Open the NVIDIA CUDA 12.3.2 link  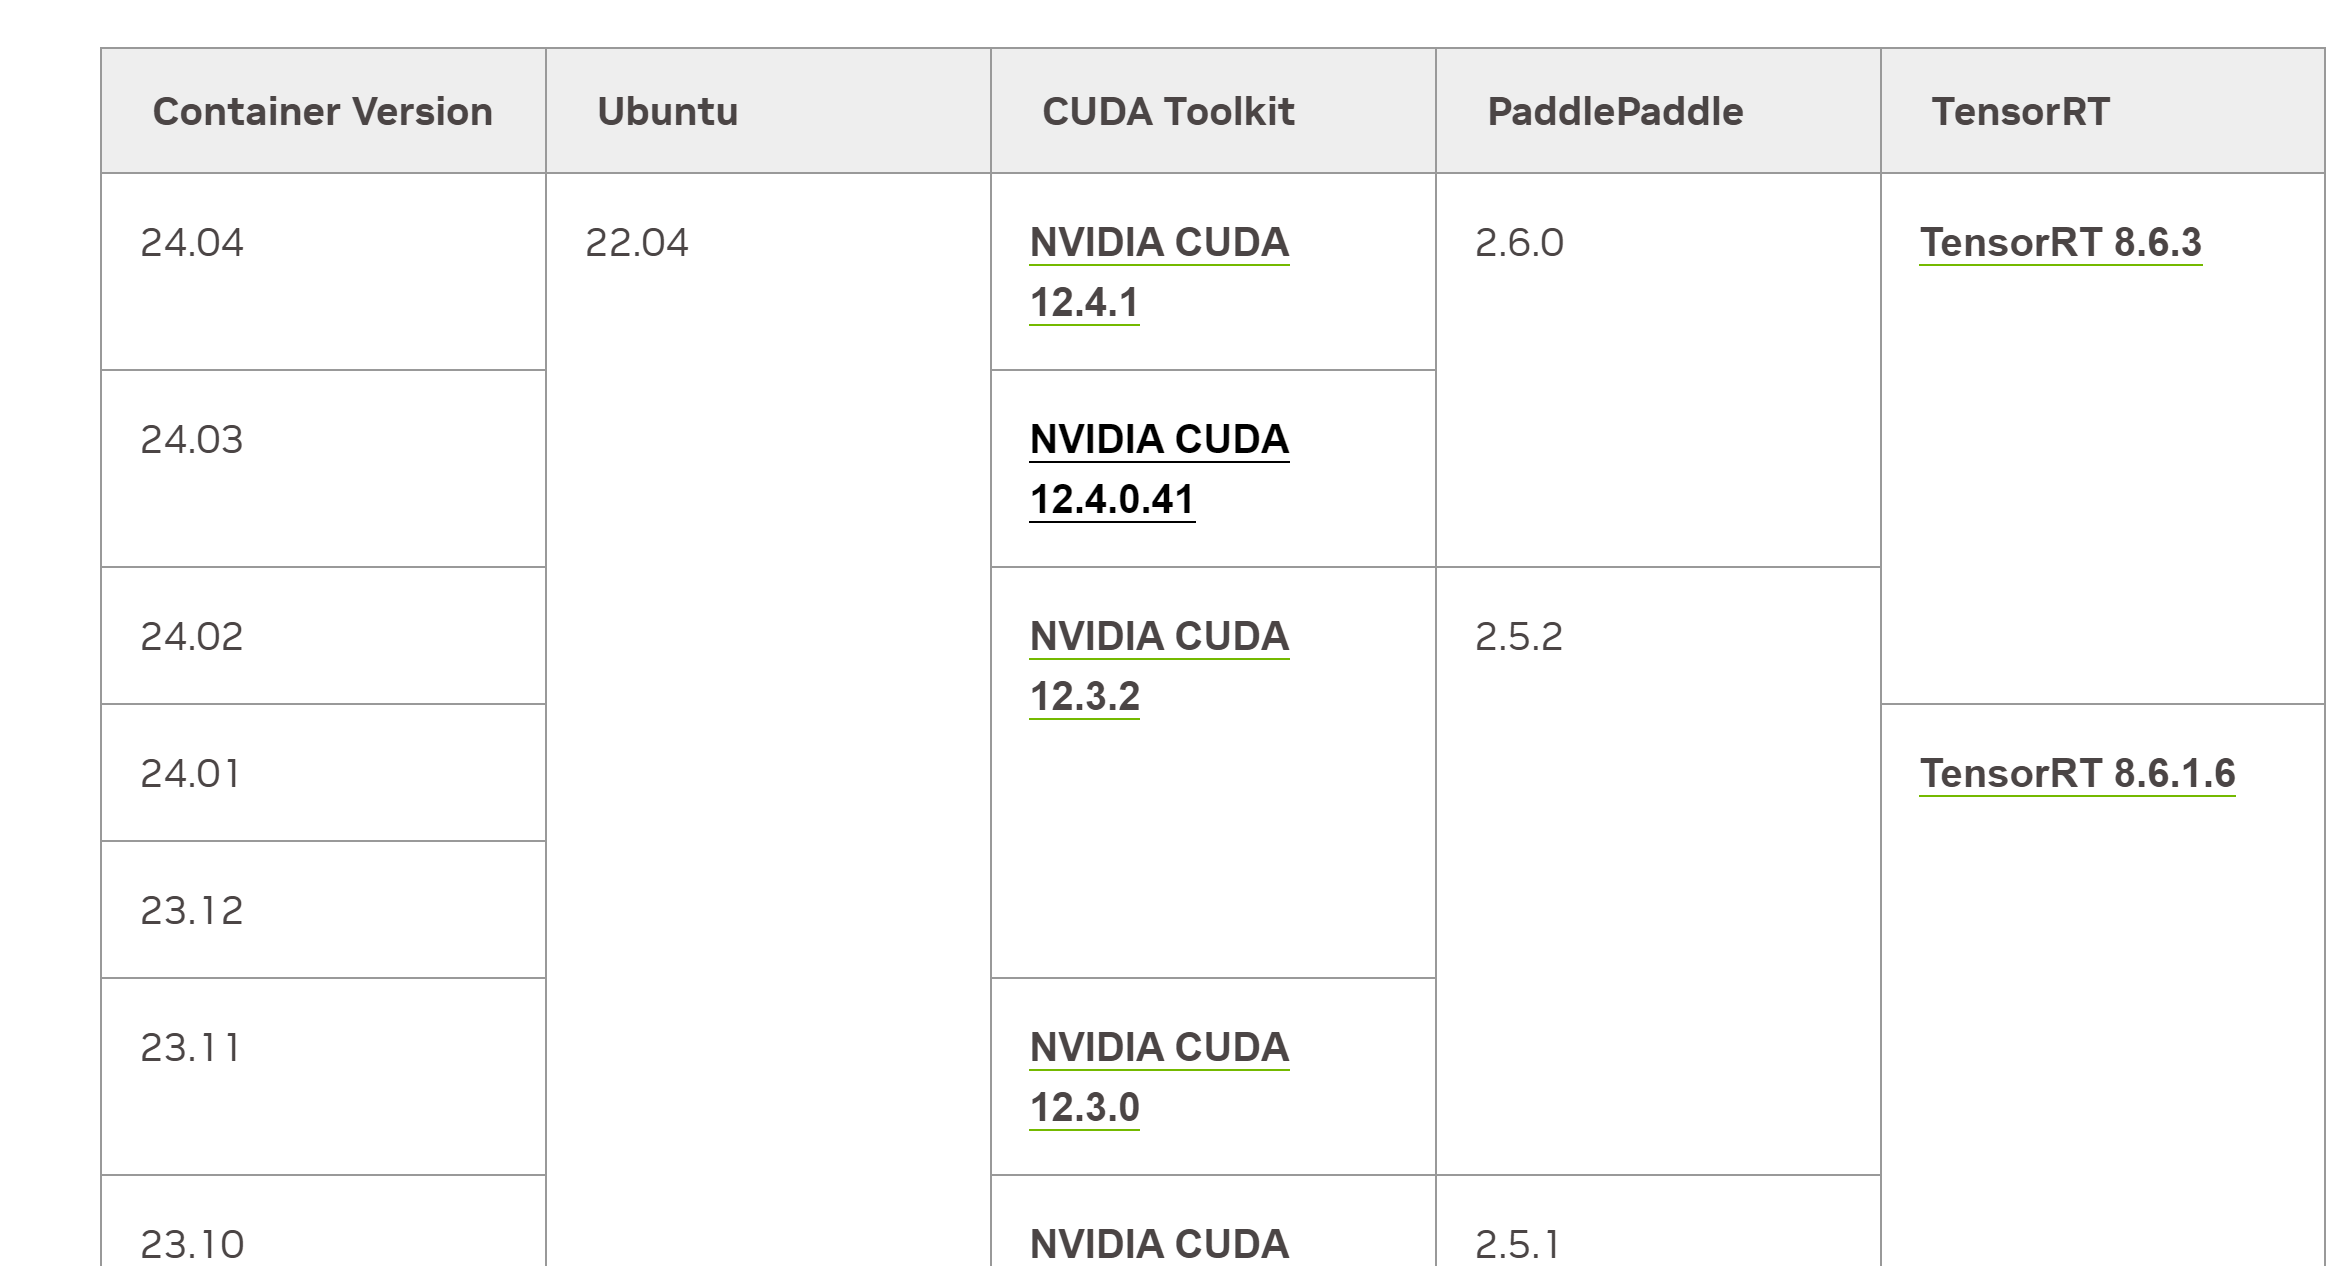(x=1159, y=666)
